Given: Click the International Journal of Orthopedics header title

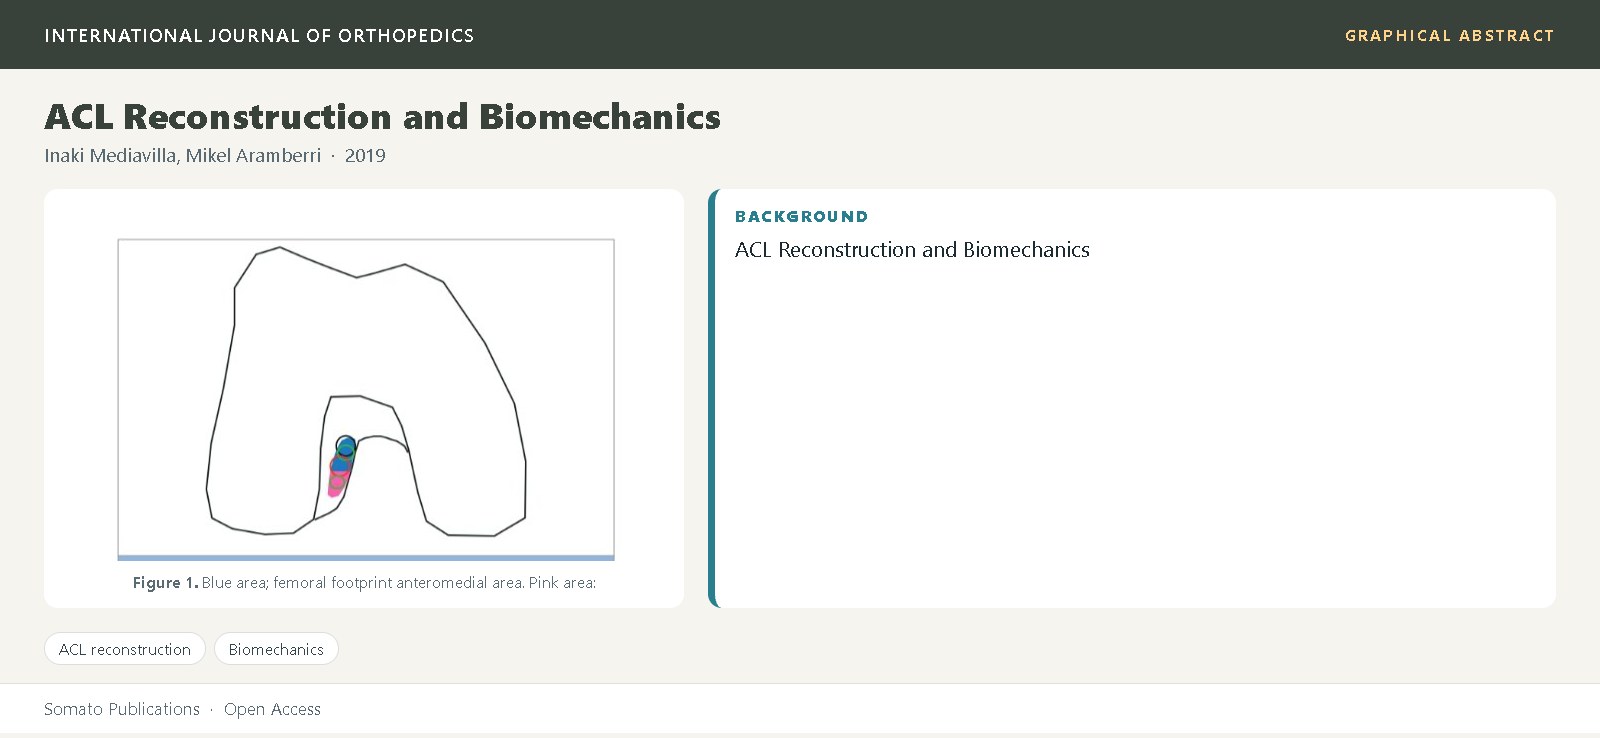Looking at the screenshot, I should point(259,35).
